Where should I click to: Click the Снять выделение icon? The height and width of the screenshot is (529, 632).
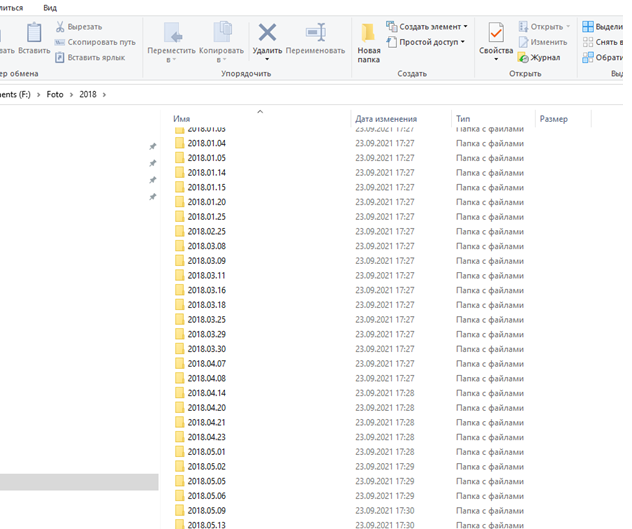pos(588,42)
